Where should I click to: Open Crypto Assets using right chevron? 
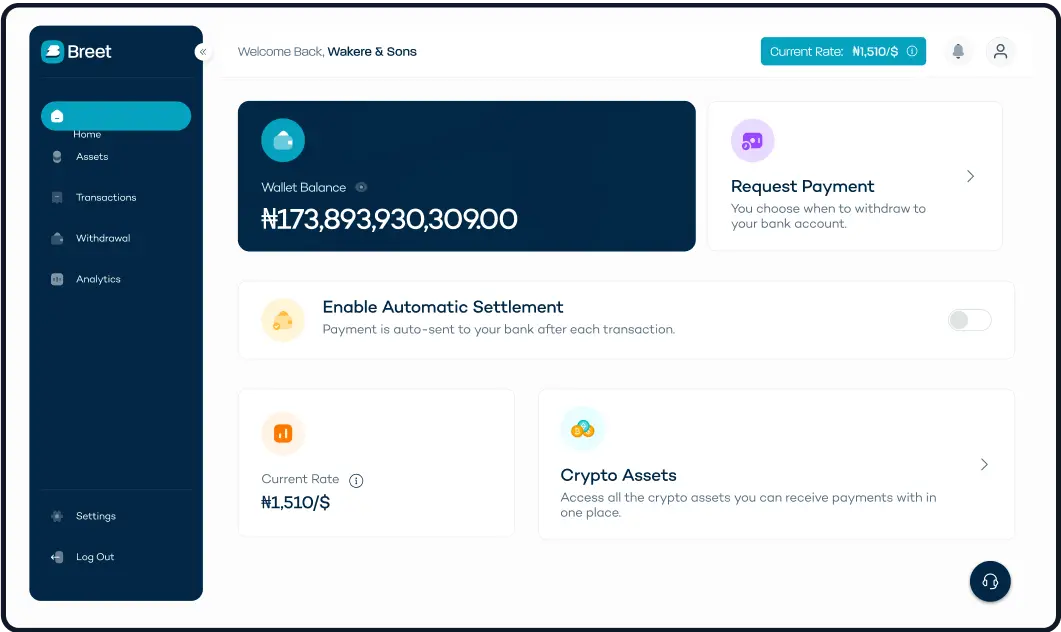tap(984, 465)
